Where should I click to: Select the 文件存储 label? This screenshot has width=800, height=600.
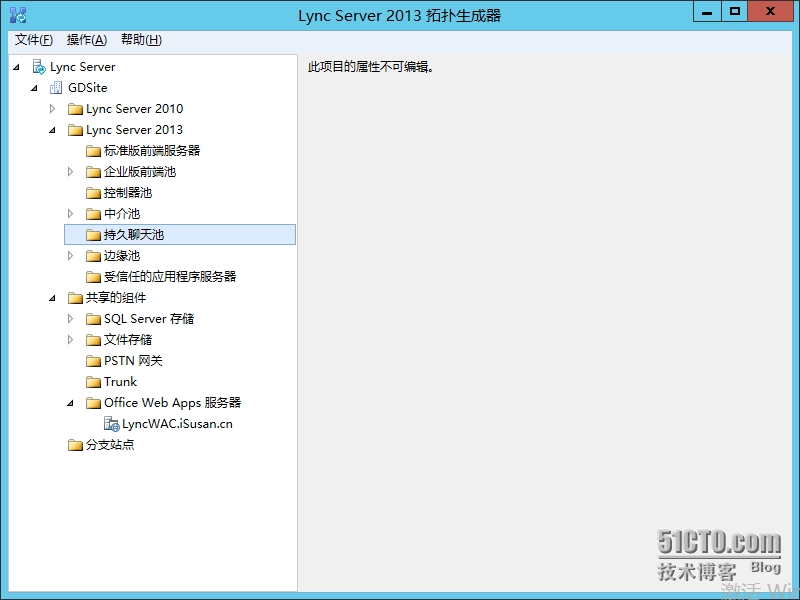[128, 340]
